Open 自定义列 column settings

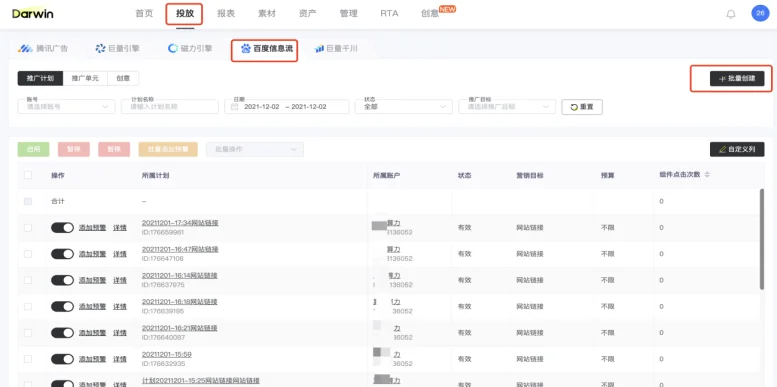[x=737, y=149]
